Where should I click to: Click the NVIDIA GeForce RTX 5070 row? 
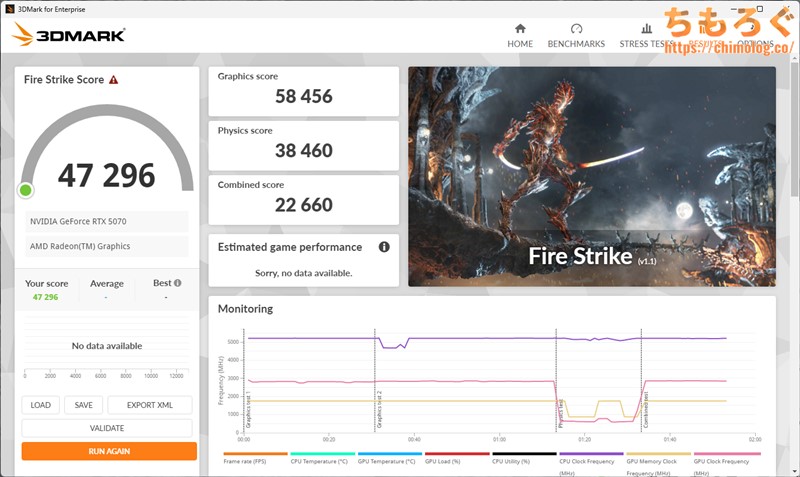pyautogui.click(x=107, y=221)
